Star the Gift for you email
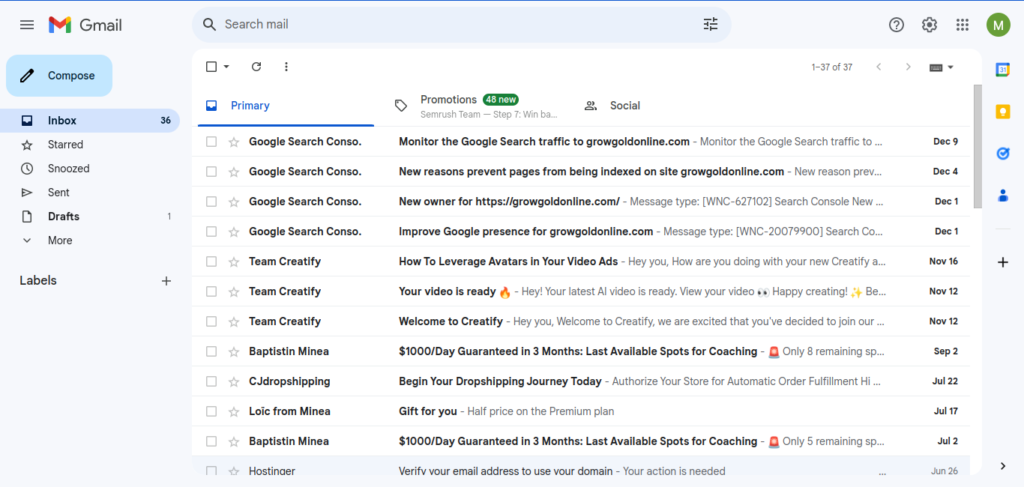 (x=234, y=411)
